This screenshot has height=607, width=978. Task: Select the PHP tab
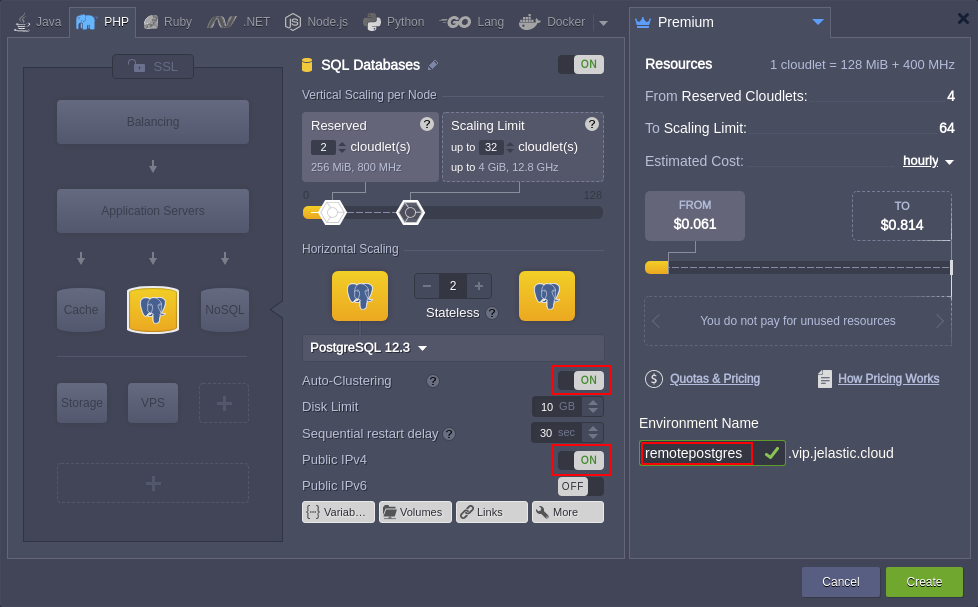click(x=102, y=22)
